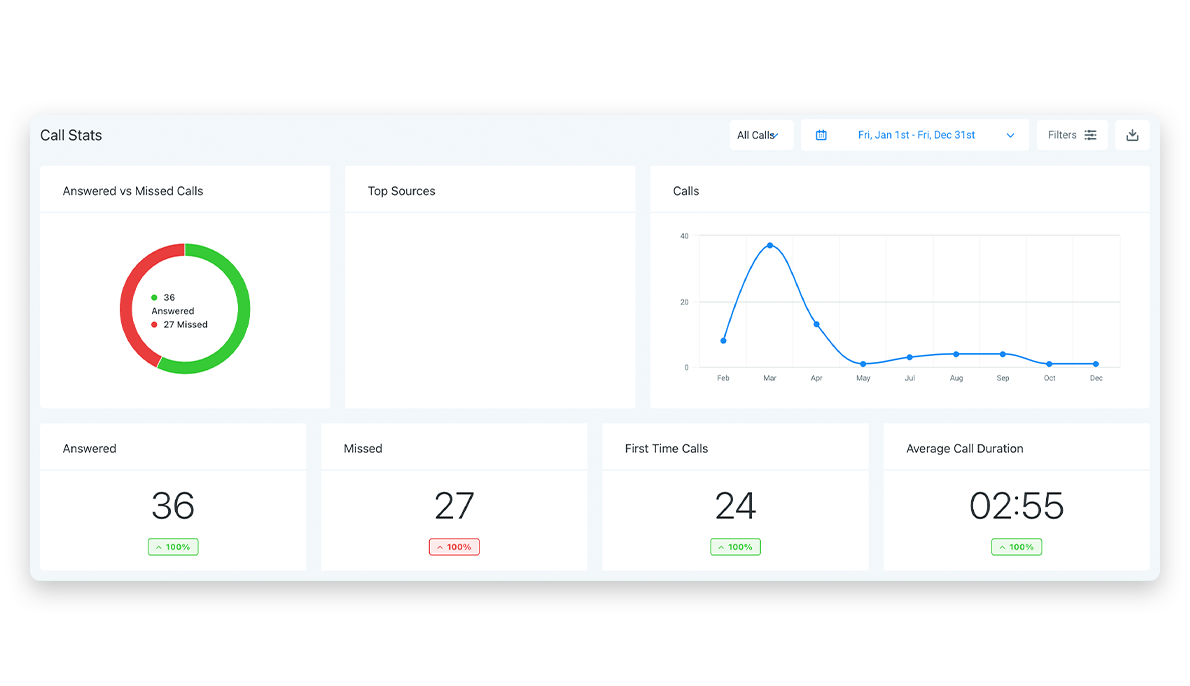
Task: Click the red 100% badge under Missed
Action: tap(454, 547)
